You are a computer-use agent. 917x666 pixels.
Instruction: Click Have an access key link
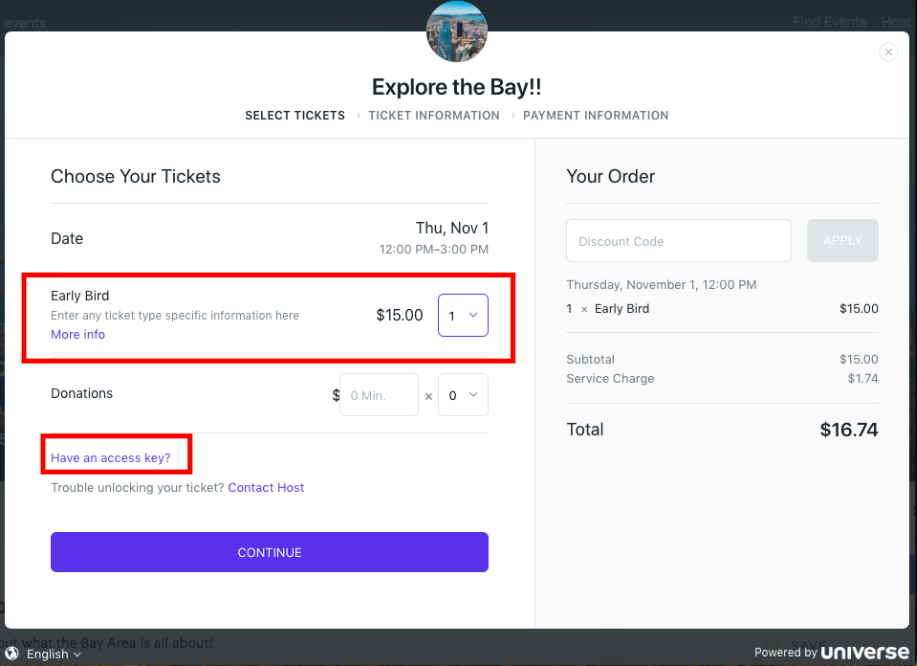point(111,458)
